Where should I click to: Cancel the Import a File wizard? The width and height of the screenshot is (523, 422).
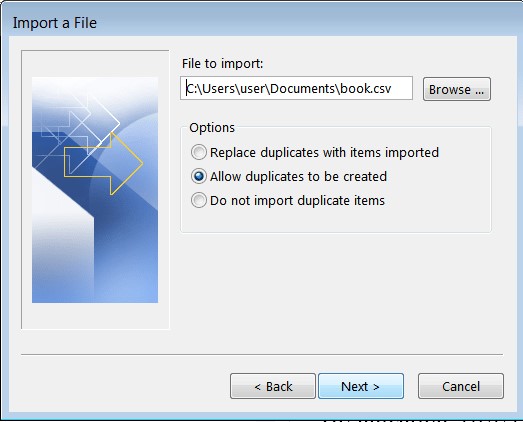coord(461,386)
